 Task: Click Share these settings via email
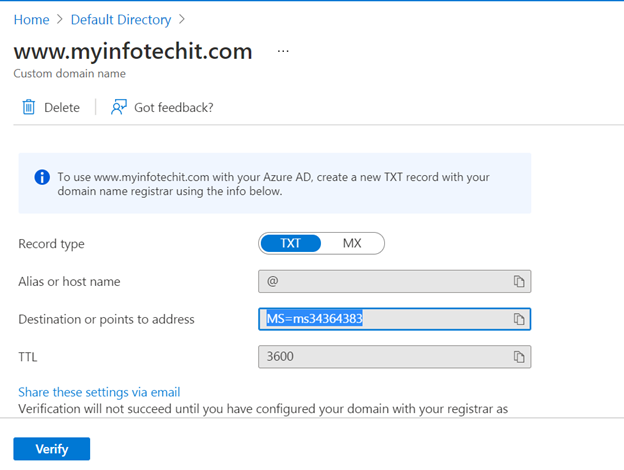point(99,392)
